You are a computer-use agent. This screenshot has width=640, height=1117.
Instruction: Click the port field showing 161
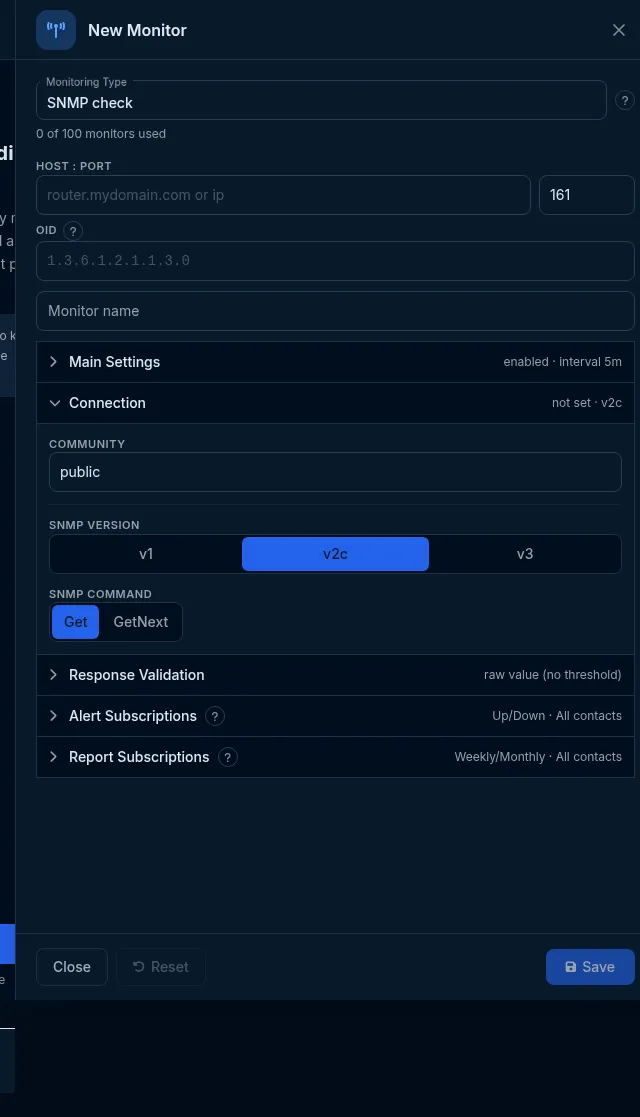point(587,195)
